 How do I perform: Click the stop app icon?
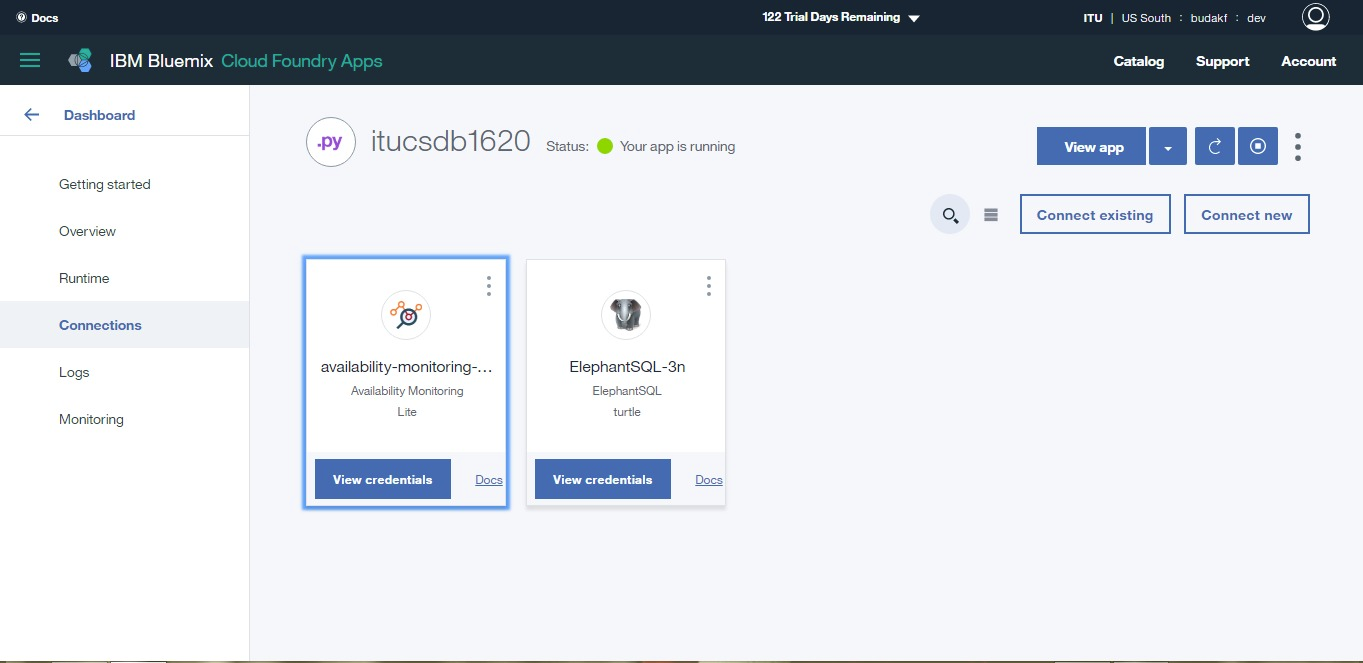(x=1258, y=146)
